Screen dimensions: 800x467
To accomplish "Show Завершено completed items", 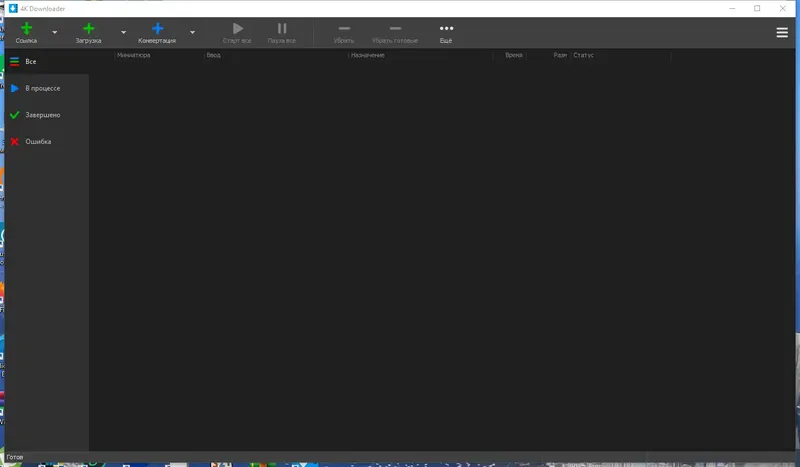I will click(47, 115).
